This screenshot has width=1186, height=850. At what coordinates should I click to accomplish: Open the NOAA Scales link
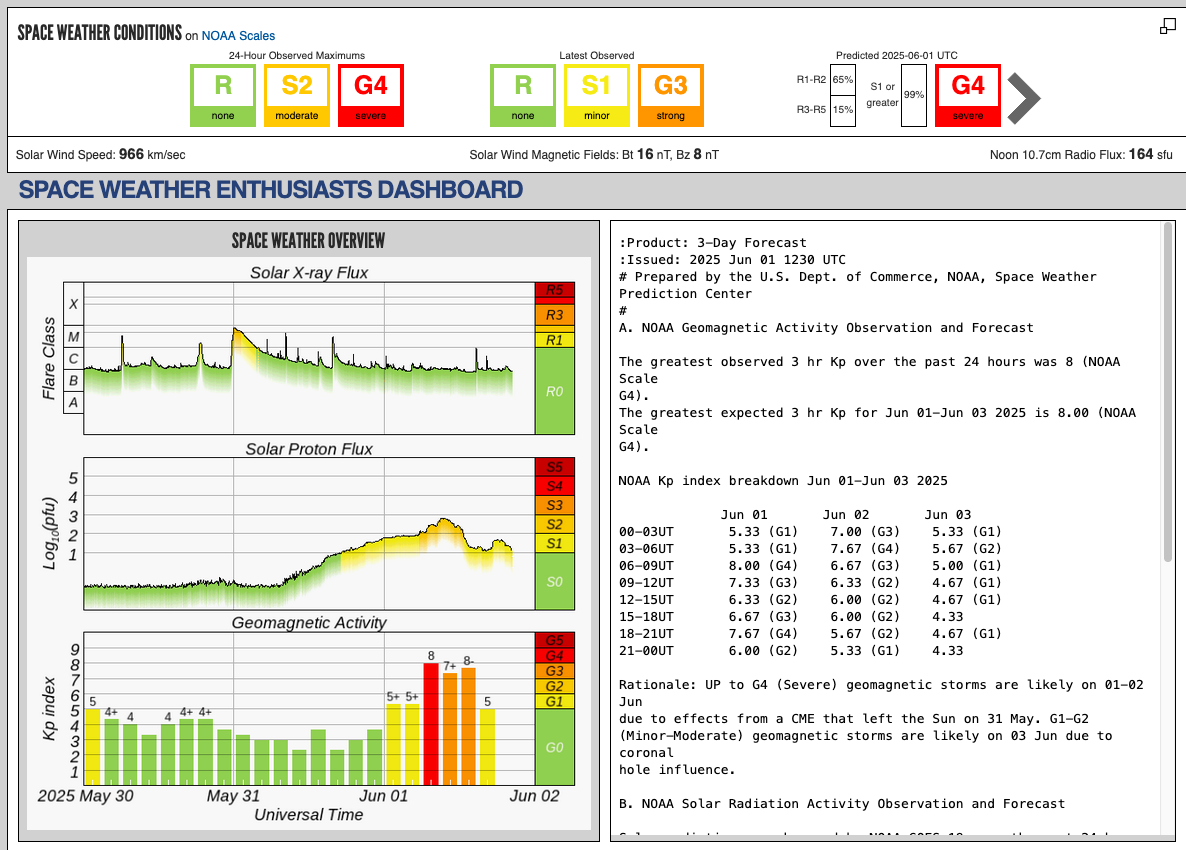[x=238, y=36]
